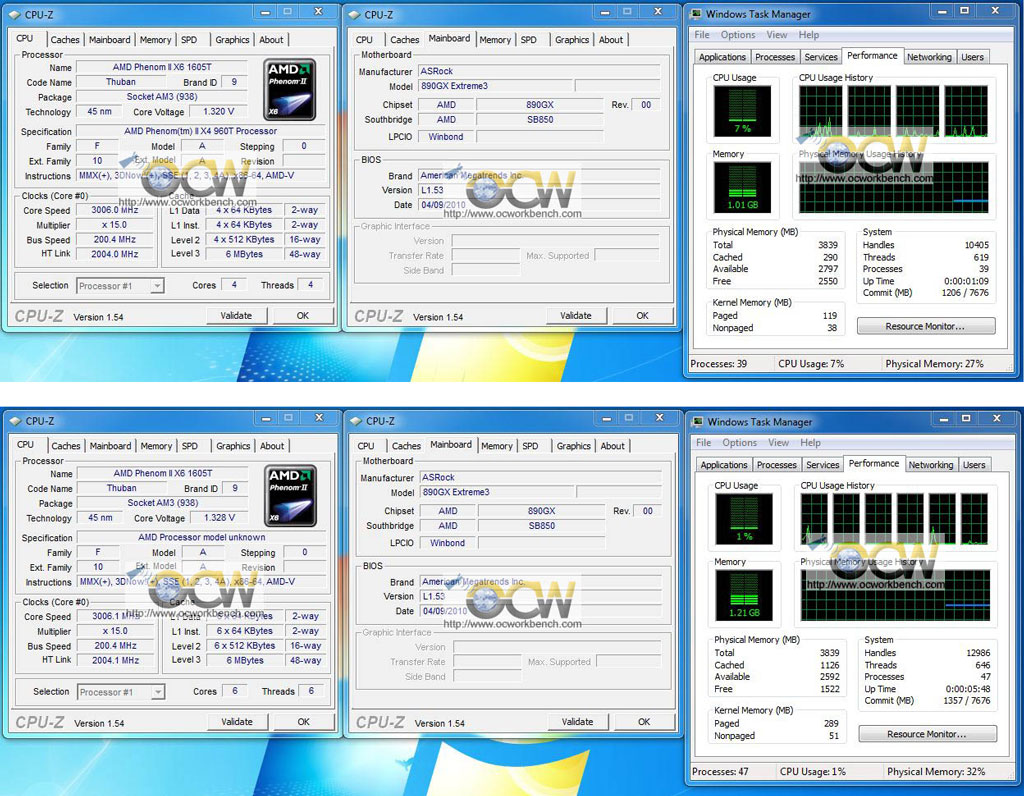
Task: Click the specification text 'AMD Processor model unknown'
Action: click(202, 537)
